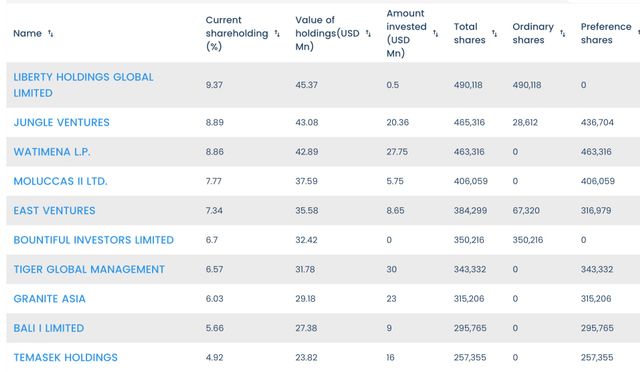Screen dimensions: 640x372
Task: Sort by Total shares icon
Action: [494, 33]
